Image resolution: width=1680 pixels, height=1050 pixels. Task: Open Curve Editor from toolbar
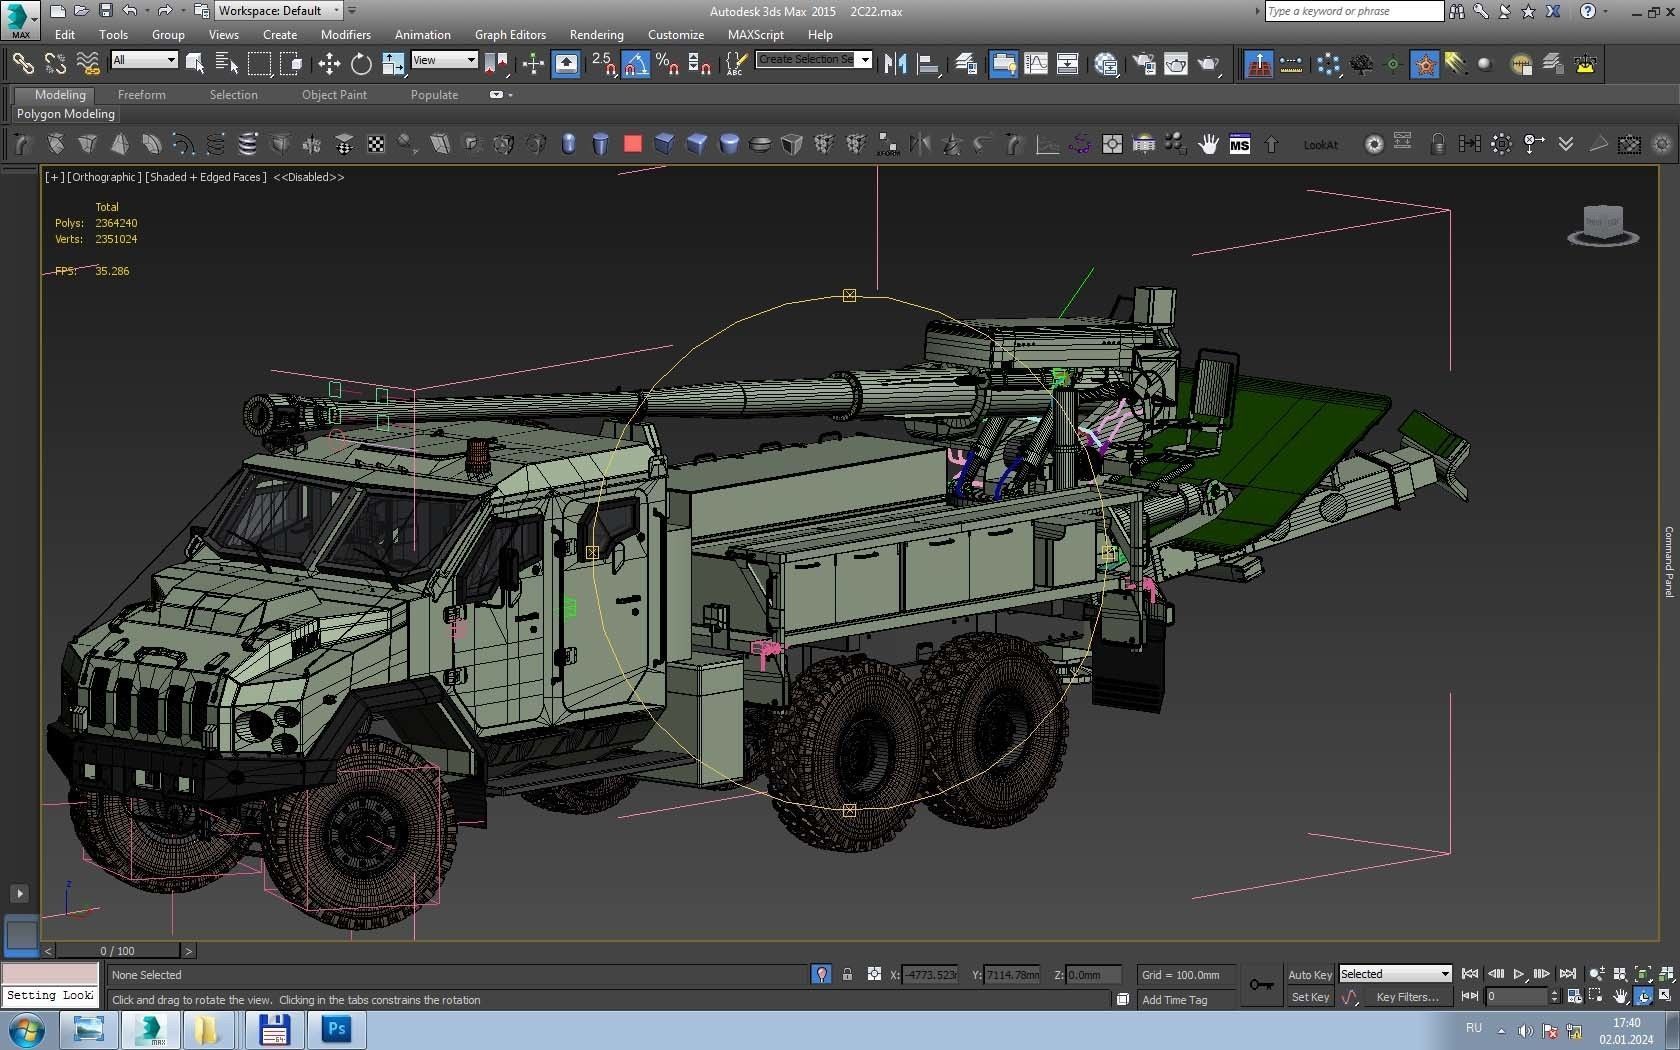(x=1036, y=64)
